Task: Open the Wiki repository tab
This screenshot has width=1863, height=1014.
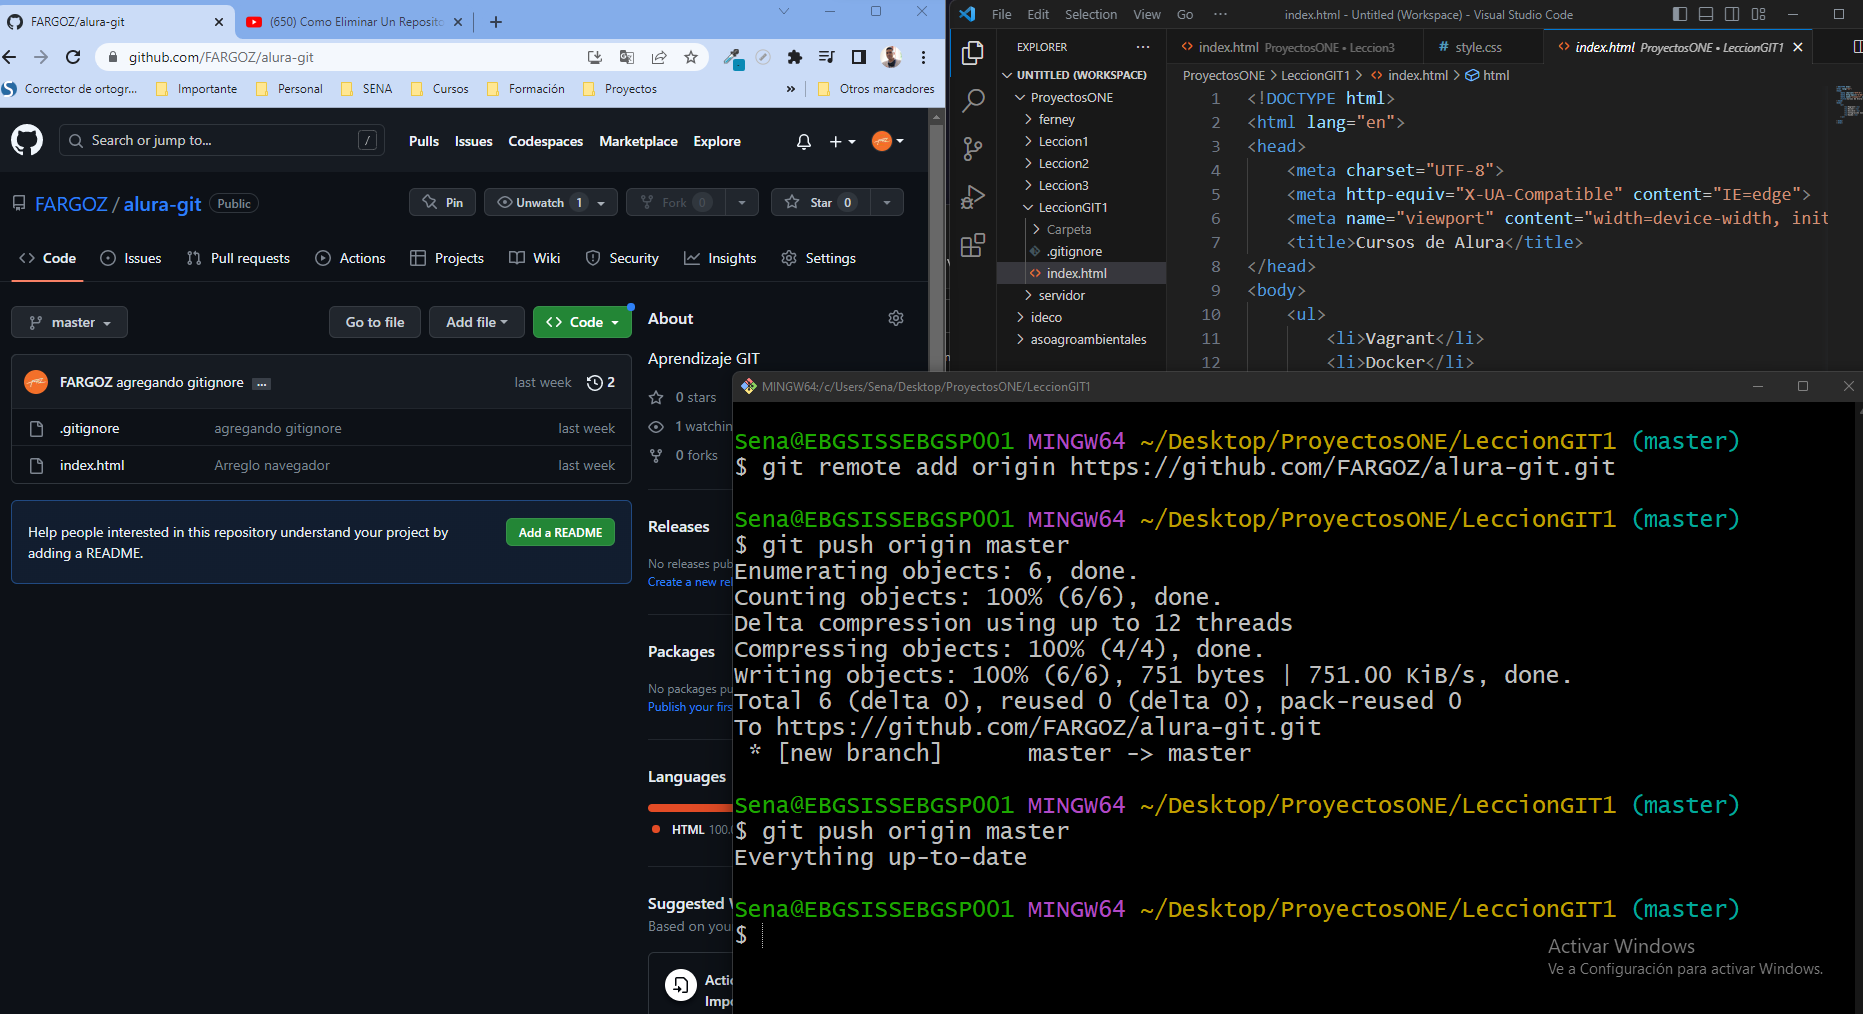Action: pos(534,258)
